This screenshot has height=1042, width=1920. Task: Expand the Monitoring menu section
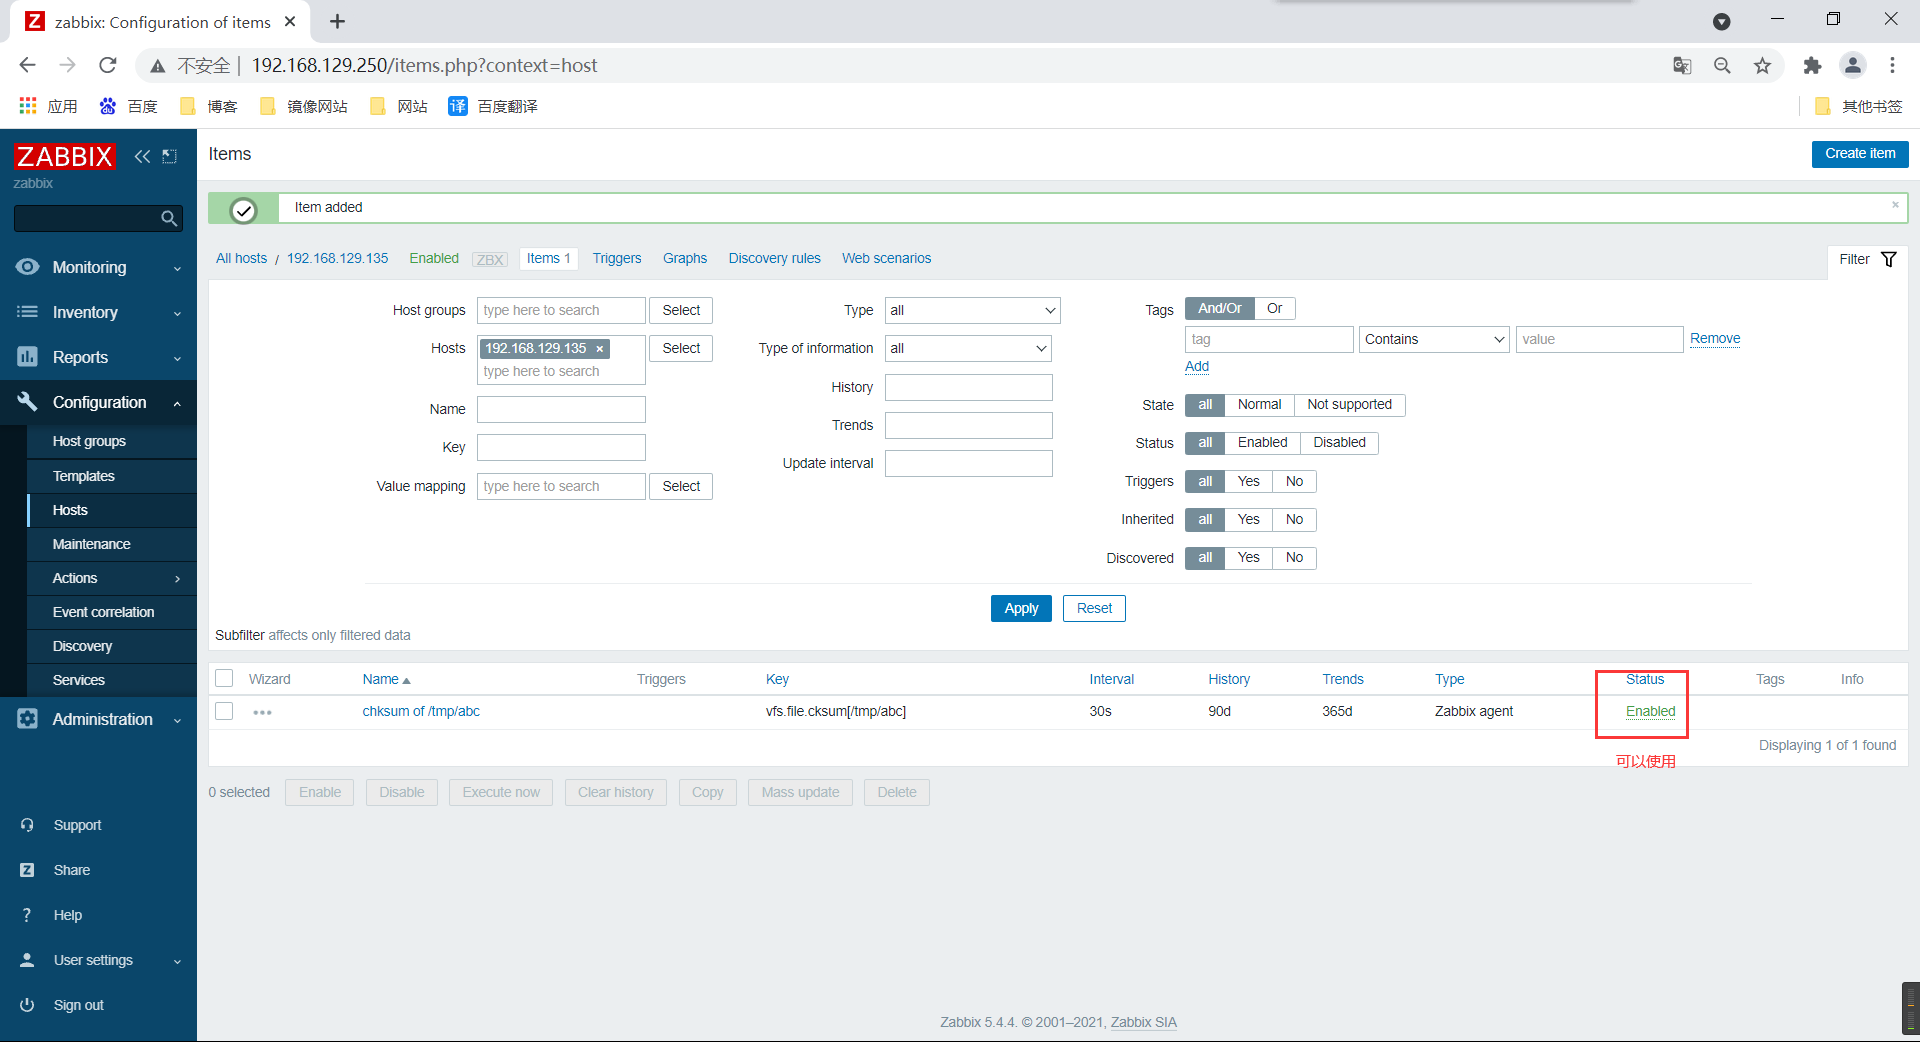pos(177,268)
